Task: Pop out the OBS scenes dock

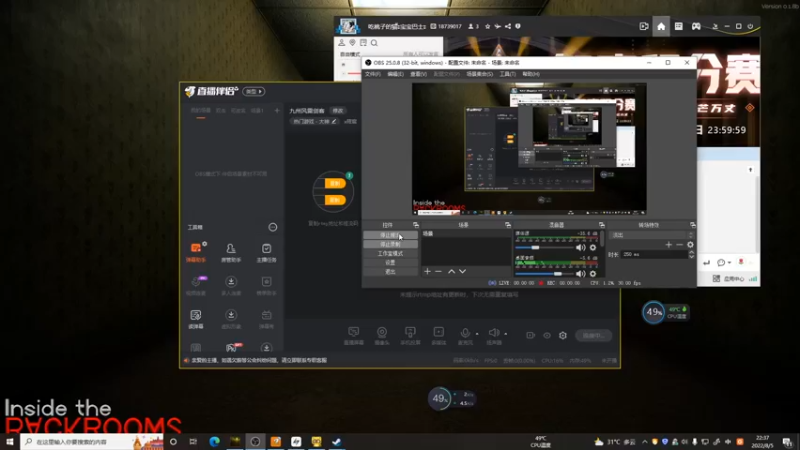Action: tap(508, 225)
